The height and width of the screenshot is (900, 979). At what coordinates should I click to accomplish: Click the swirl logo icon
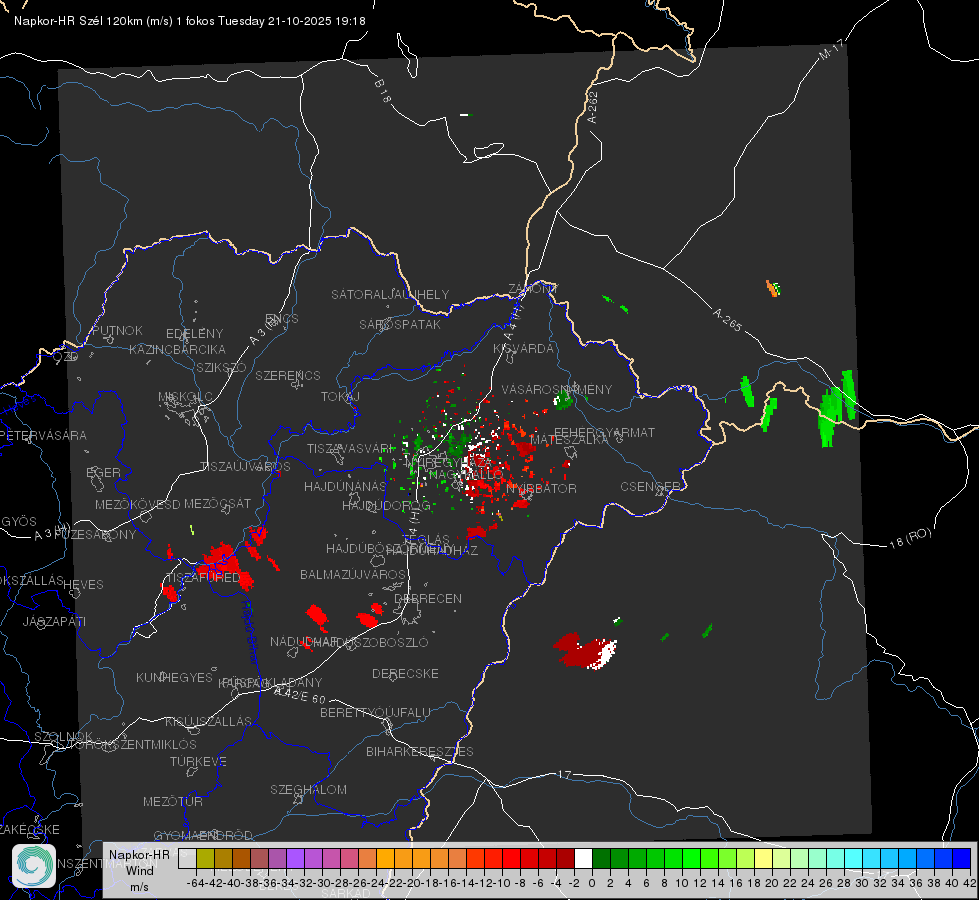pyautogui.click(x=34, y=866)
